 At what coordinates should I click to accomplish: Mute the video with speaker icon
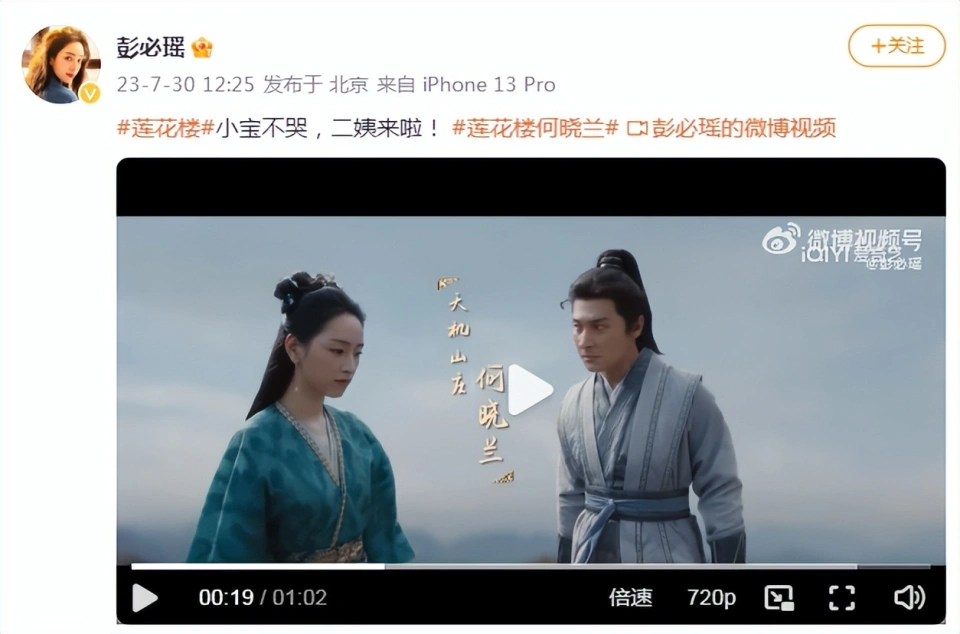(909, 598)
